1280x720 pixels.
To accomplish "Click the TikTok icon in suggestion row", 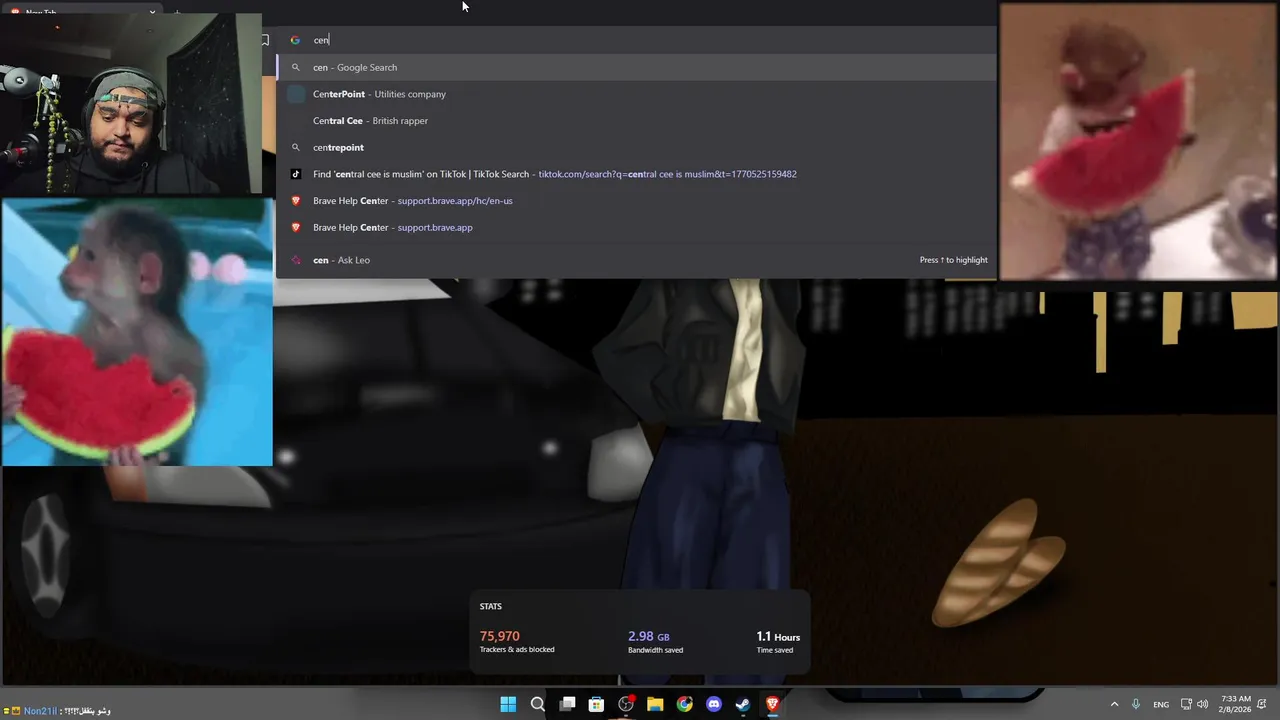I will pos(295,174).
